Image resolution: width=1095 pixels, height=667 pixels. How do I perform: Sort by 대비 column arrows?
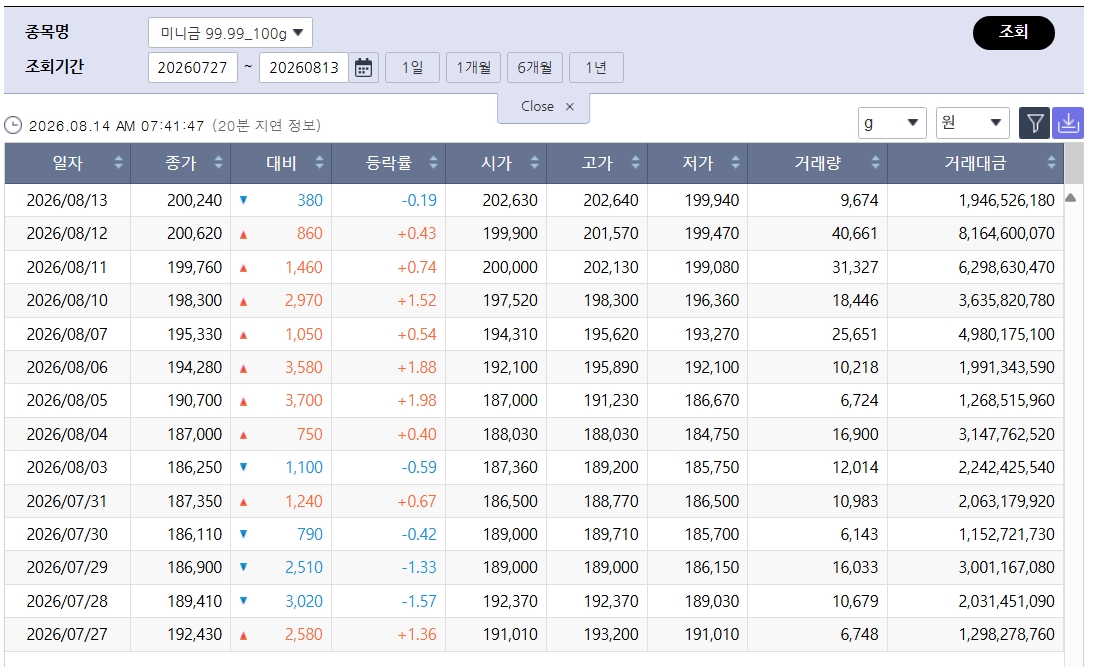(x=319, y=163)
